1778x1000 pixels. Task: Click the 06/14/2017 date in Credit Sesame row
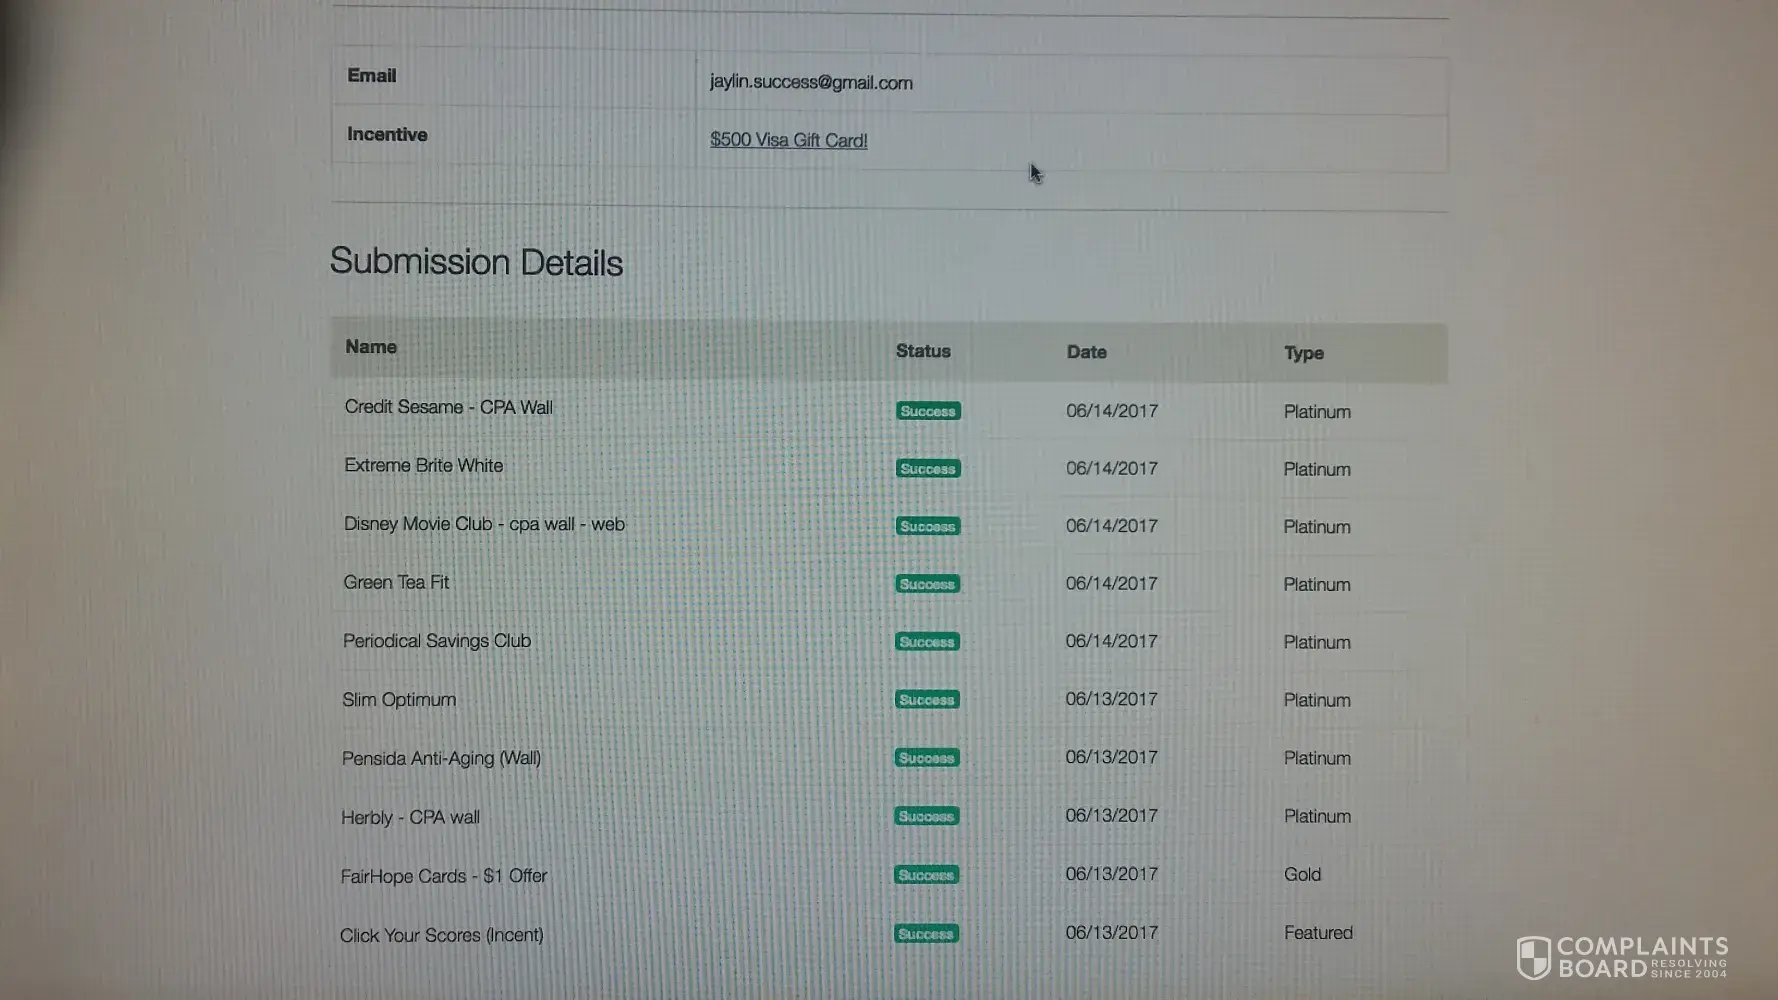[1112, 411]
